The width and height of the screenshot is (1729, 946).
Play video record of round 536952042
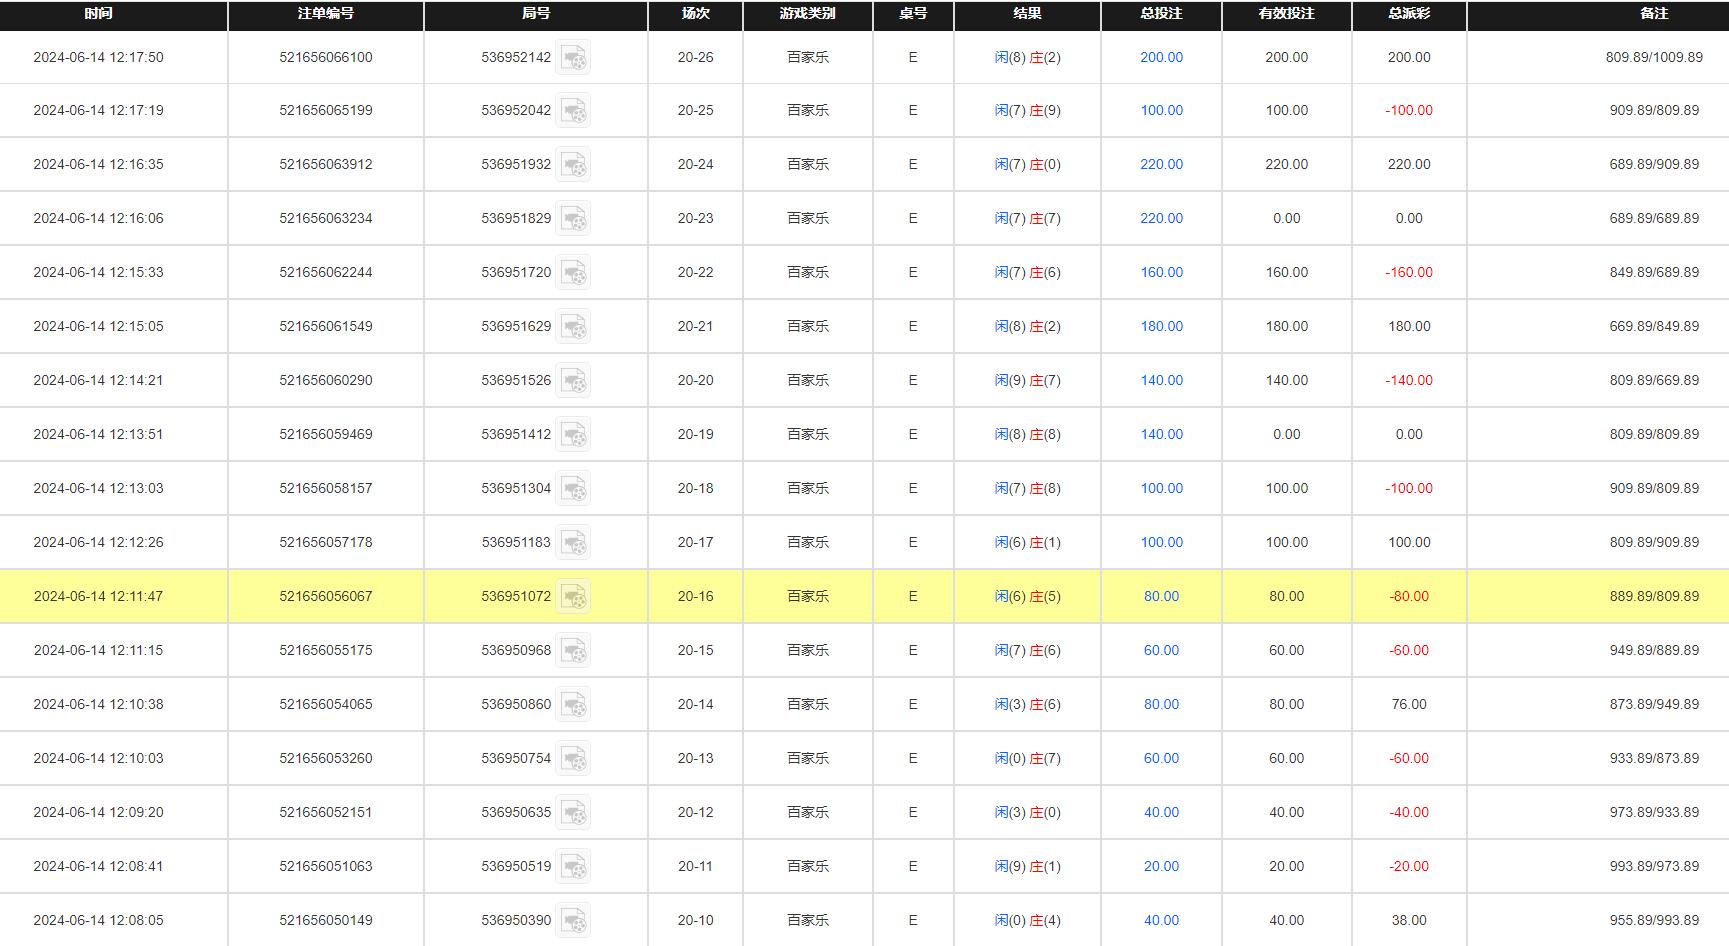pos(573,111)
